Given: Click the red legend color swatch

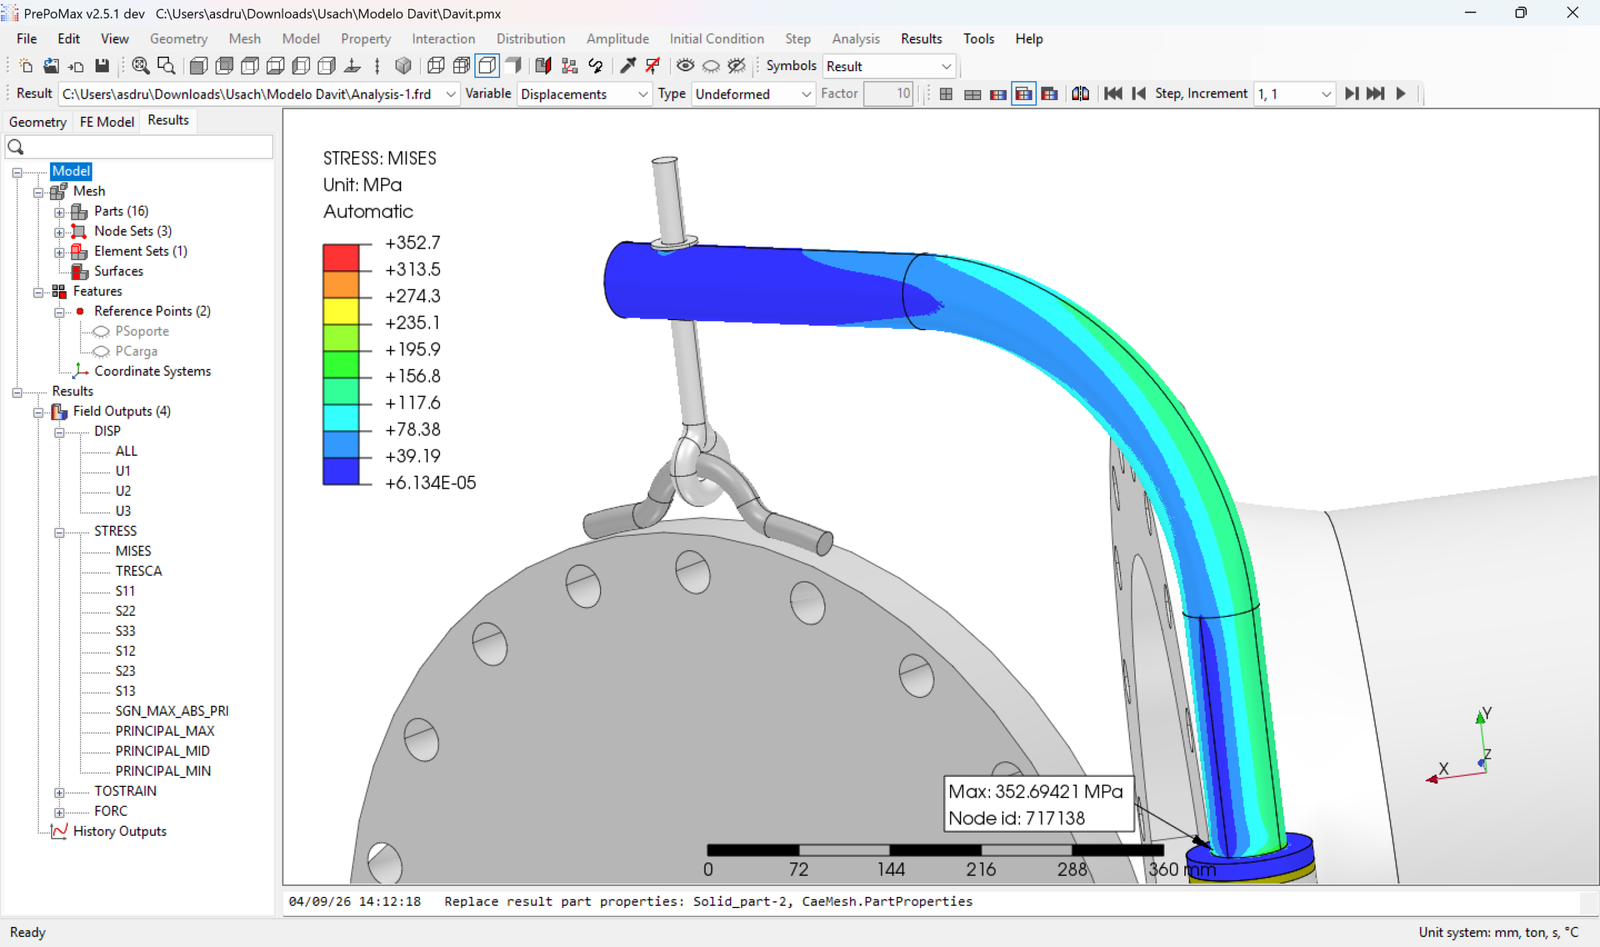Looking at the screenshot, I should click(341, 257).
